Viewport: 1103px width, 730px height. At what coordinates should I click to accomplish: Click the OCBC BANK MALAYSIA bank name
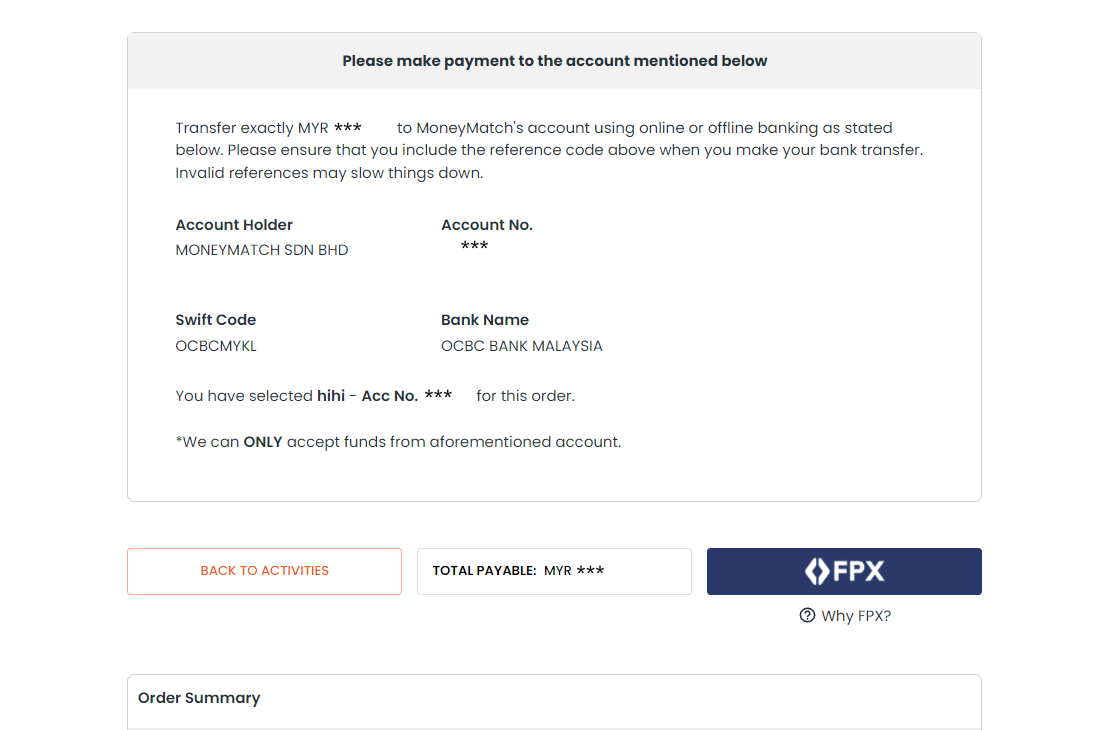tap(521, 346)
